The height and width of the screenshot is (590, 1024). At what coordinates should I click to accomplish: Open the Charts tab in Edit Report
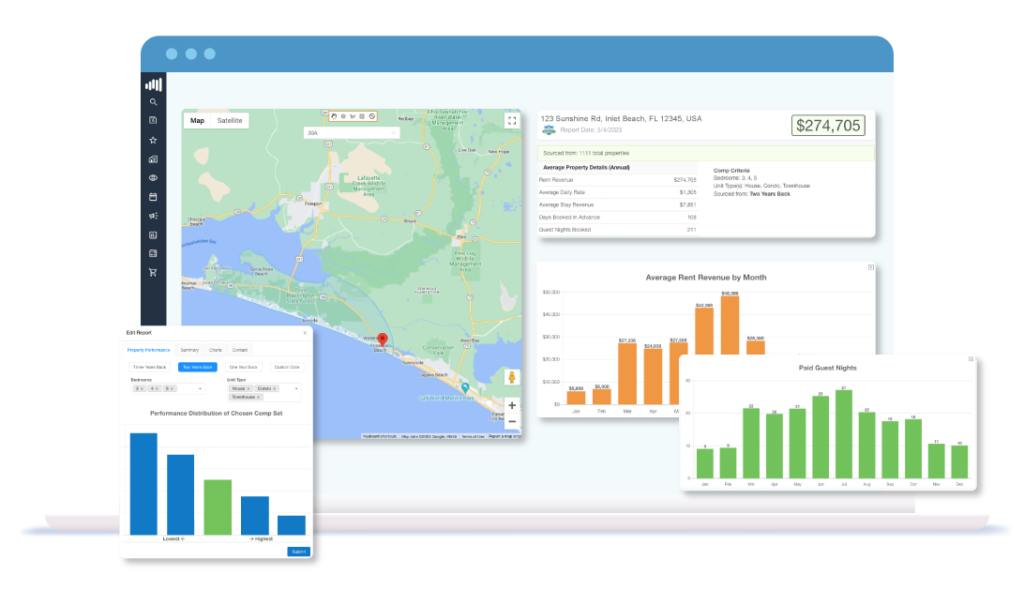pyautogui.click(x=216, y=350)
